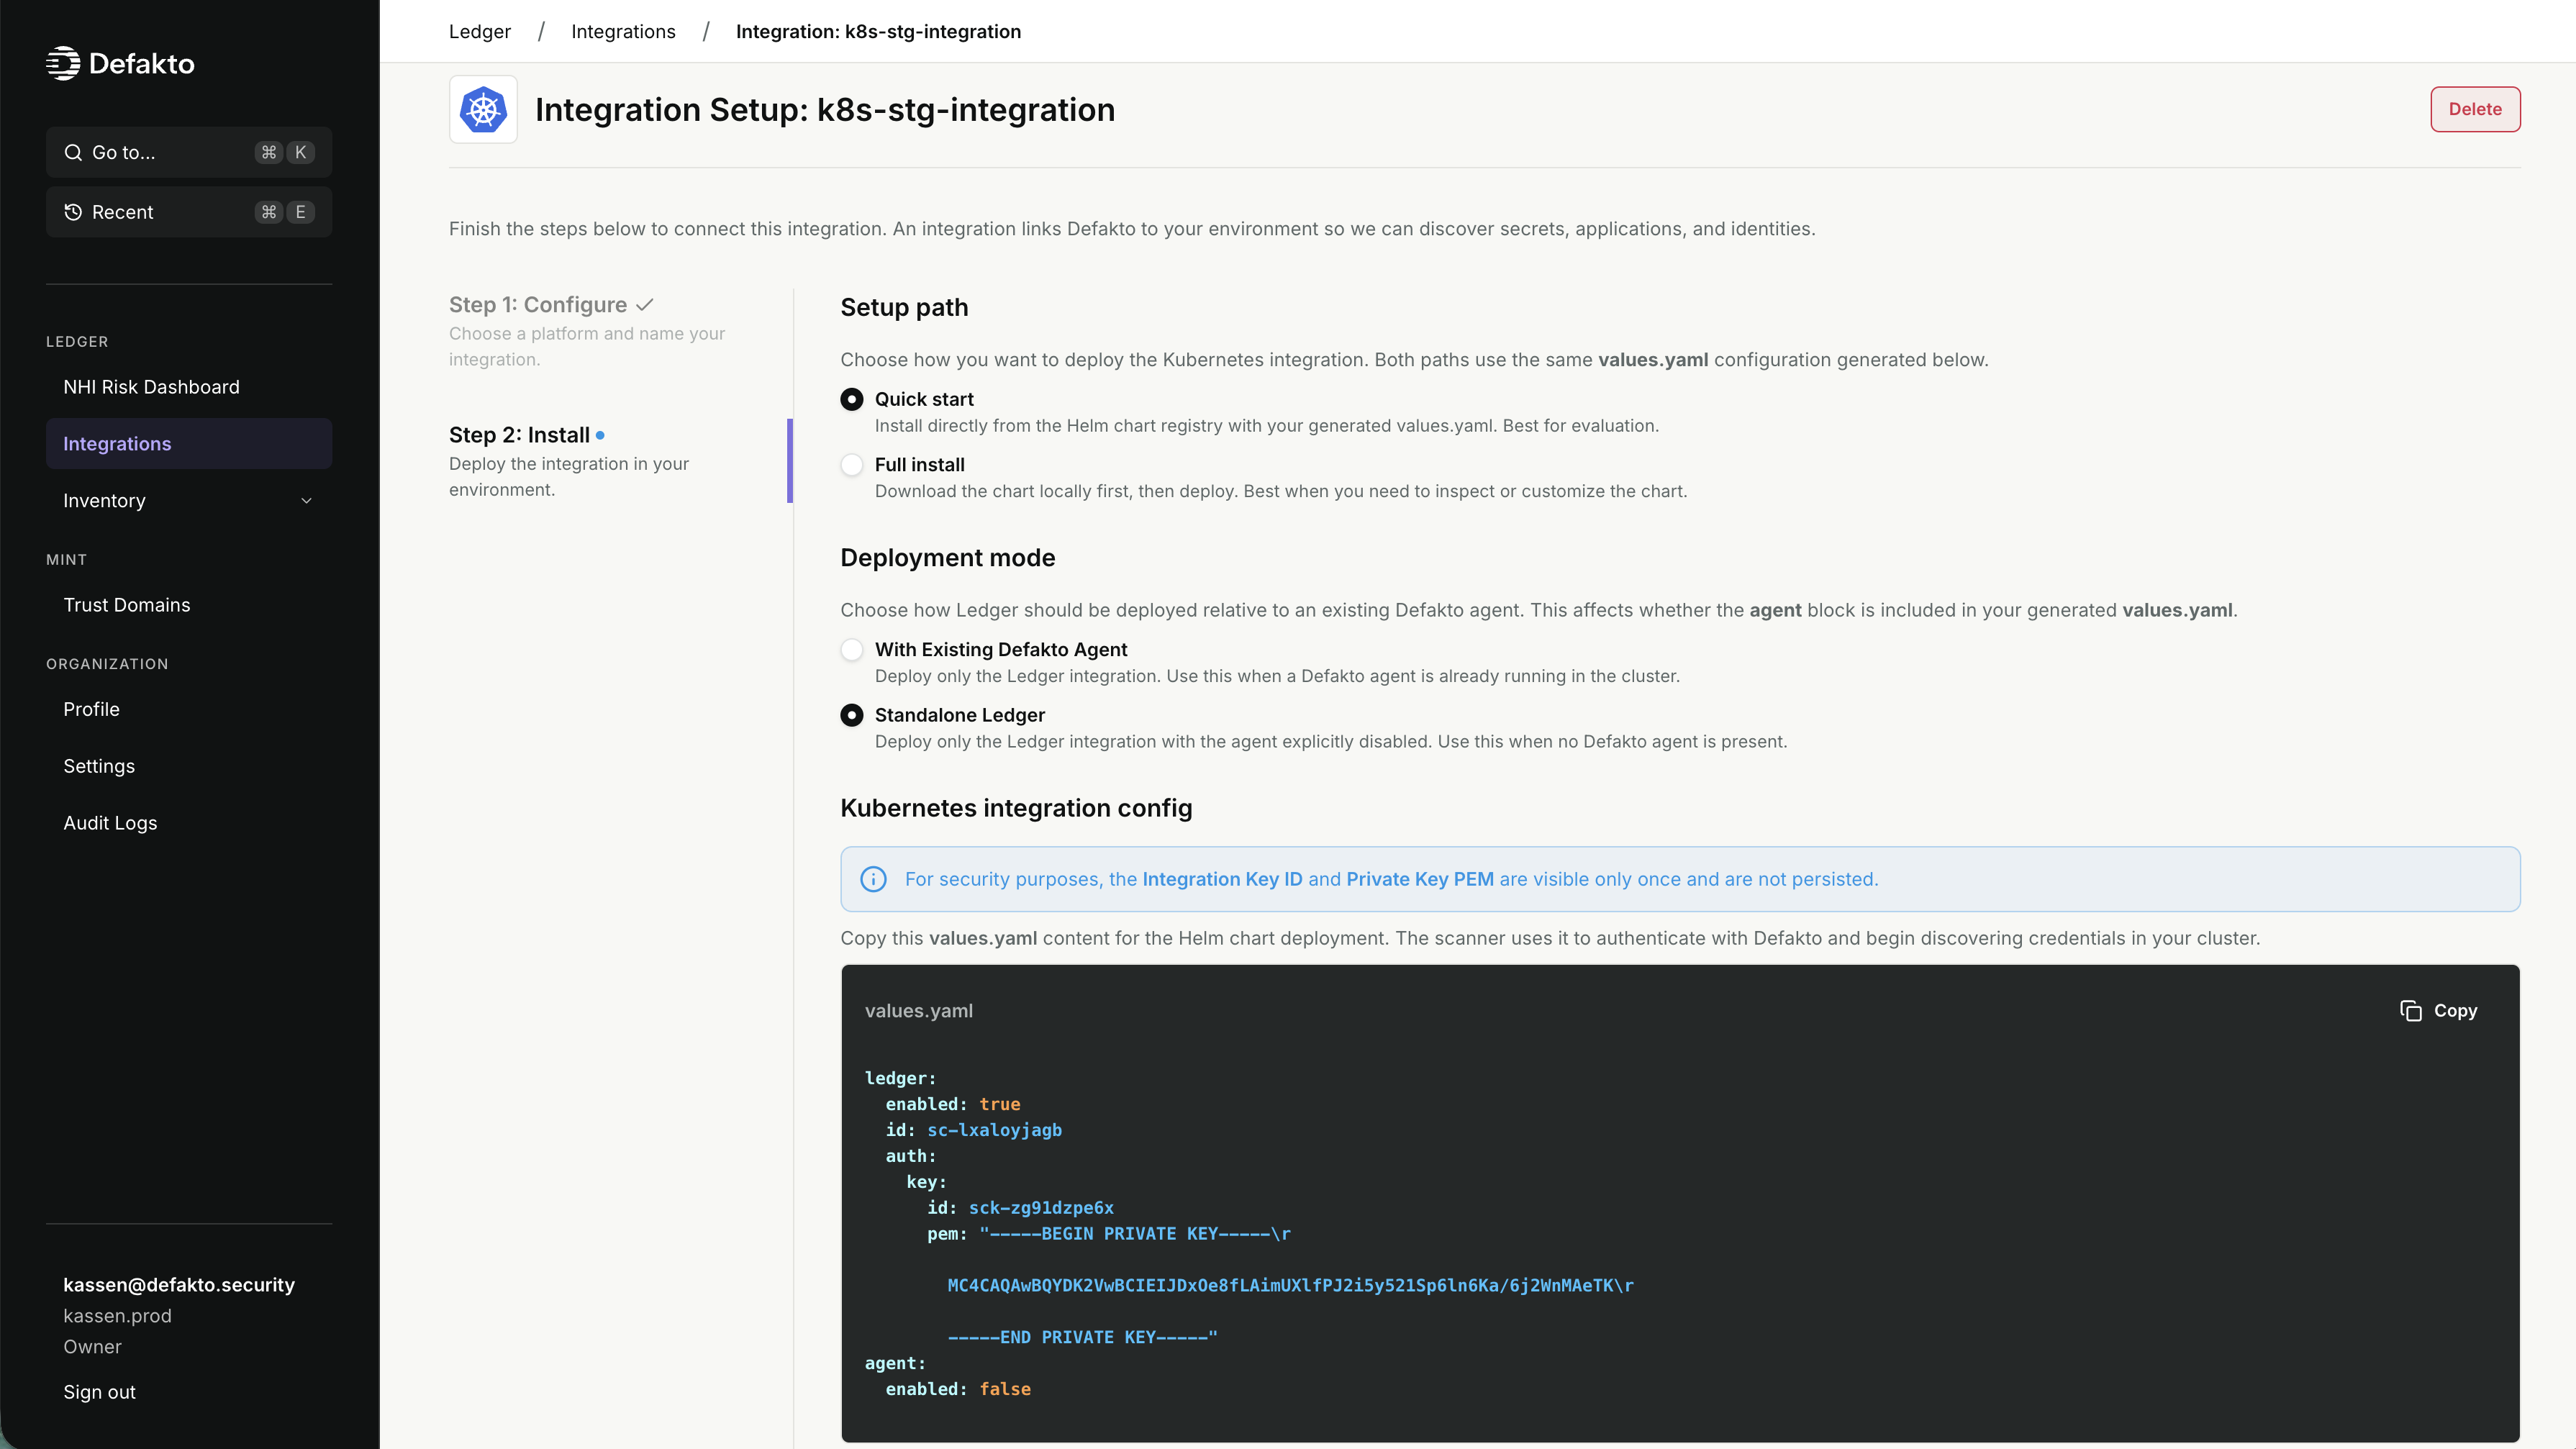Choose the Standalone Ledger radio option

(x=852, y=715)
